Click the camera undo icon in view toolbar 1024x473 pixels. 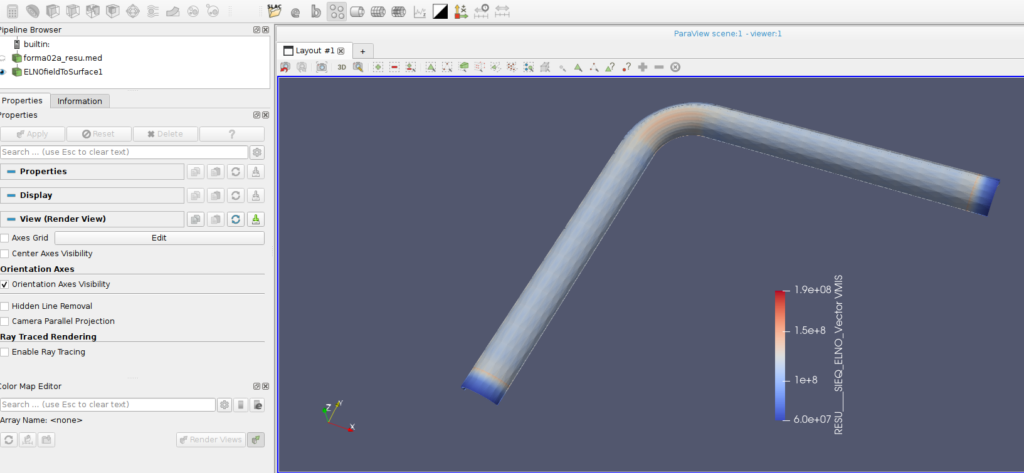point(286,67)
